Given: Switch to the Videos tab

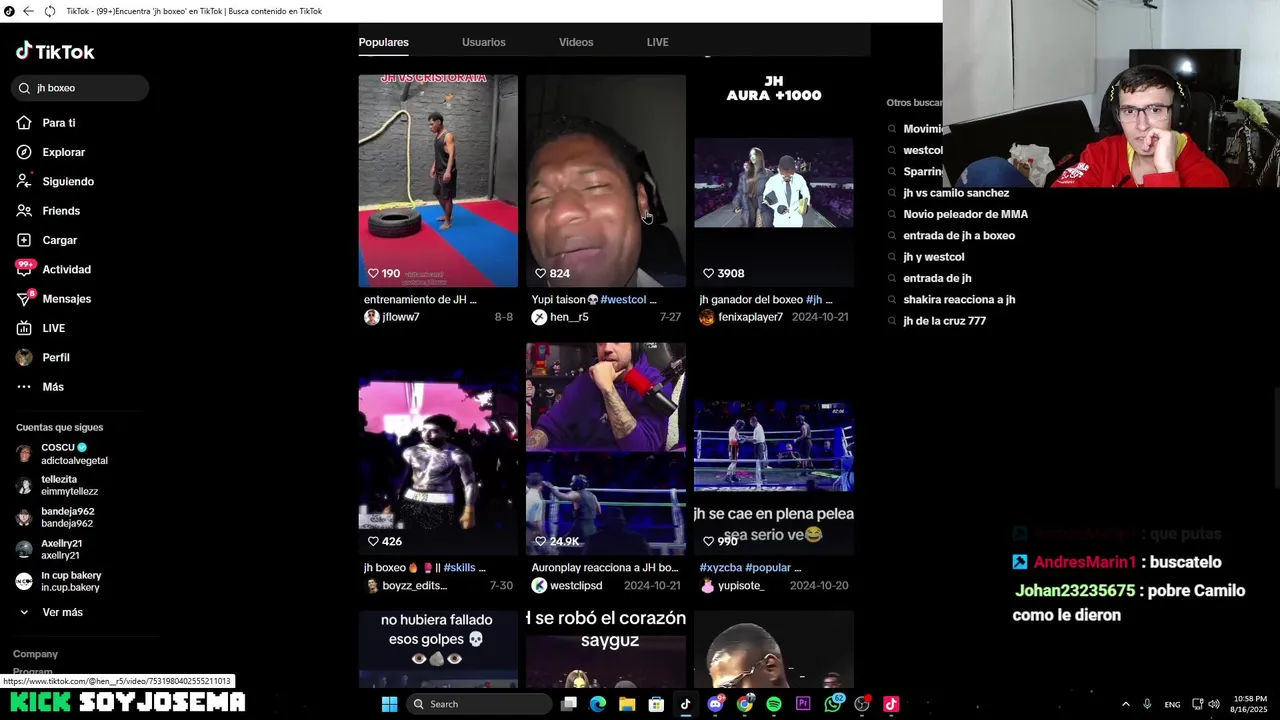Looking at the screenshot, I should point(576,42).
